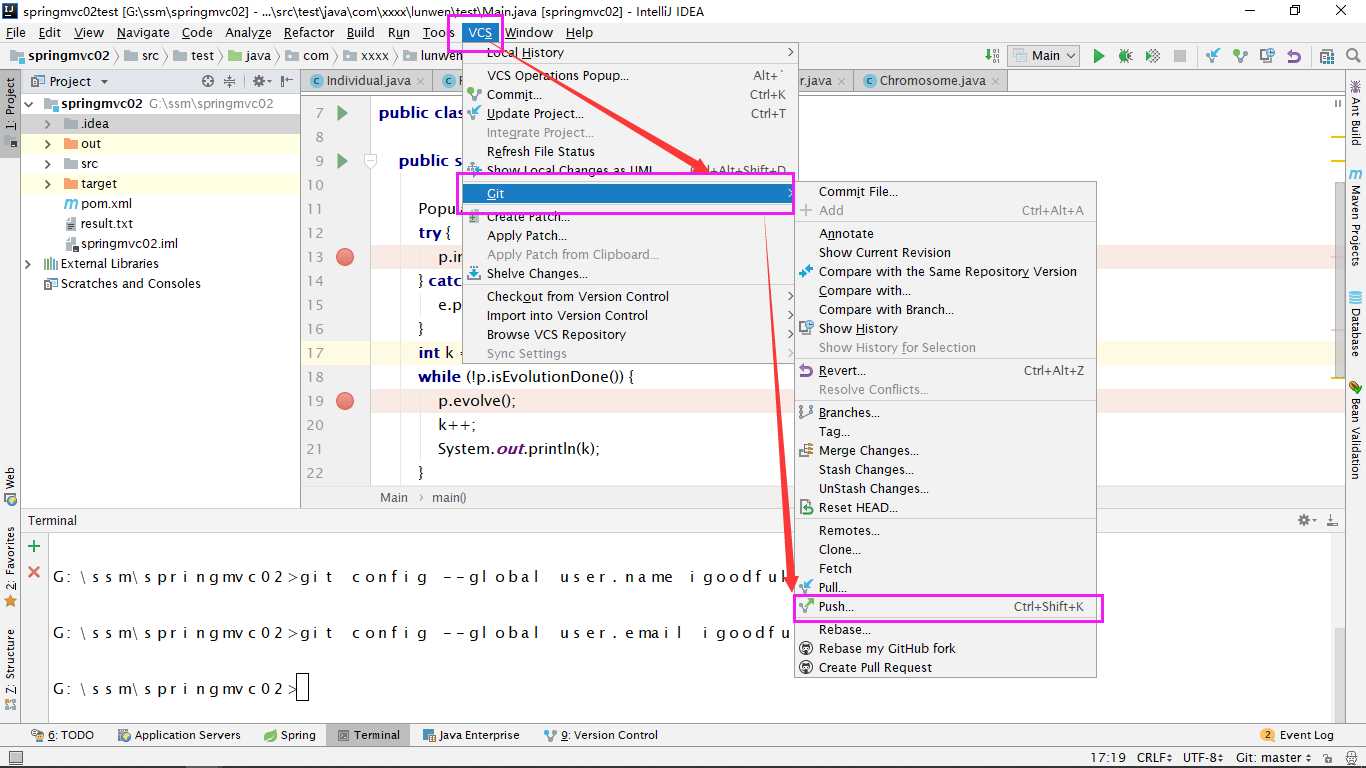The height and width of the screenshot is (768, 1366).
Task: Open the UTF-8 encoding selector
Action: 1203,758
